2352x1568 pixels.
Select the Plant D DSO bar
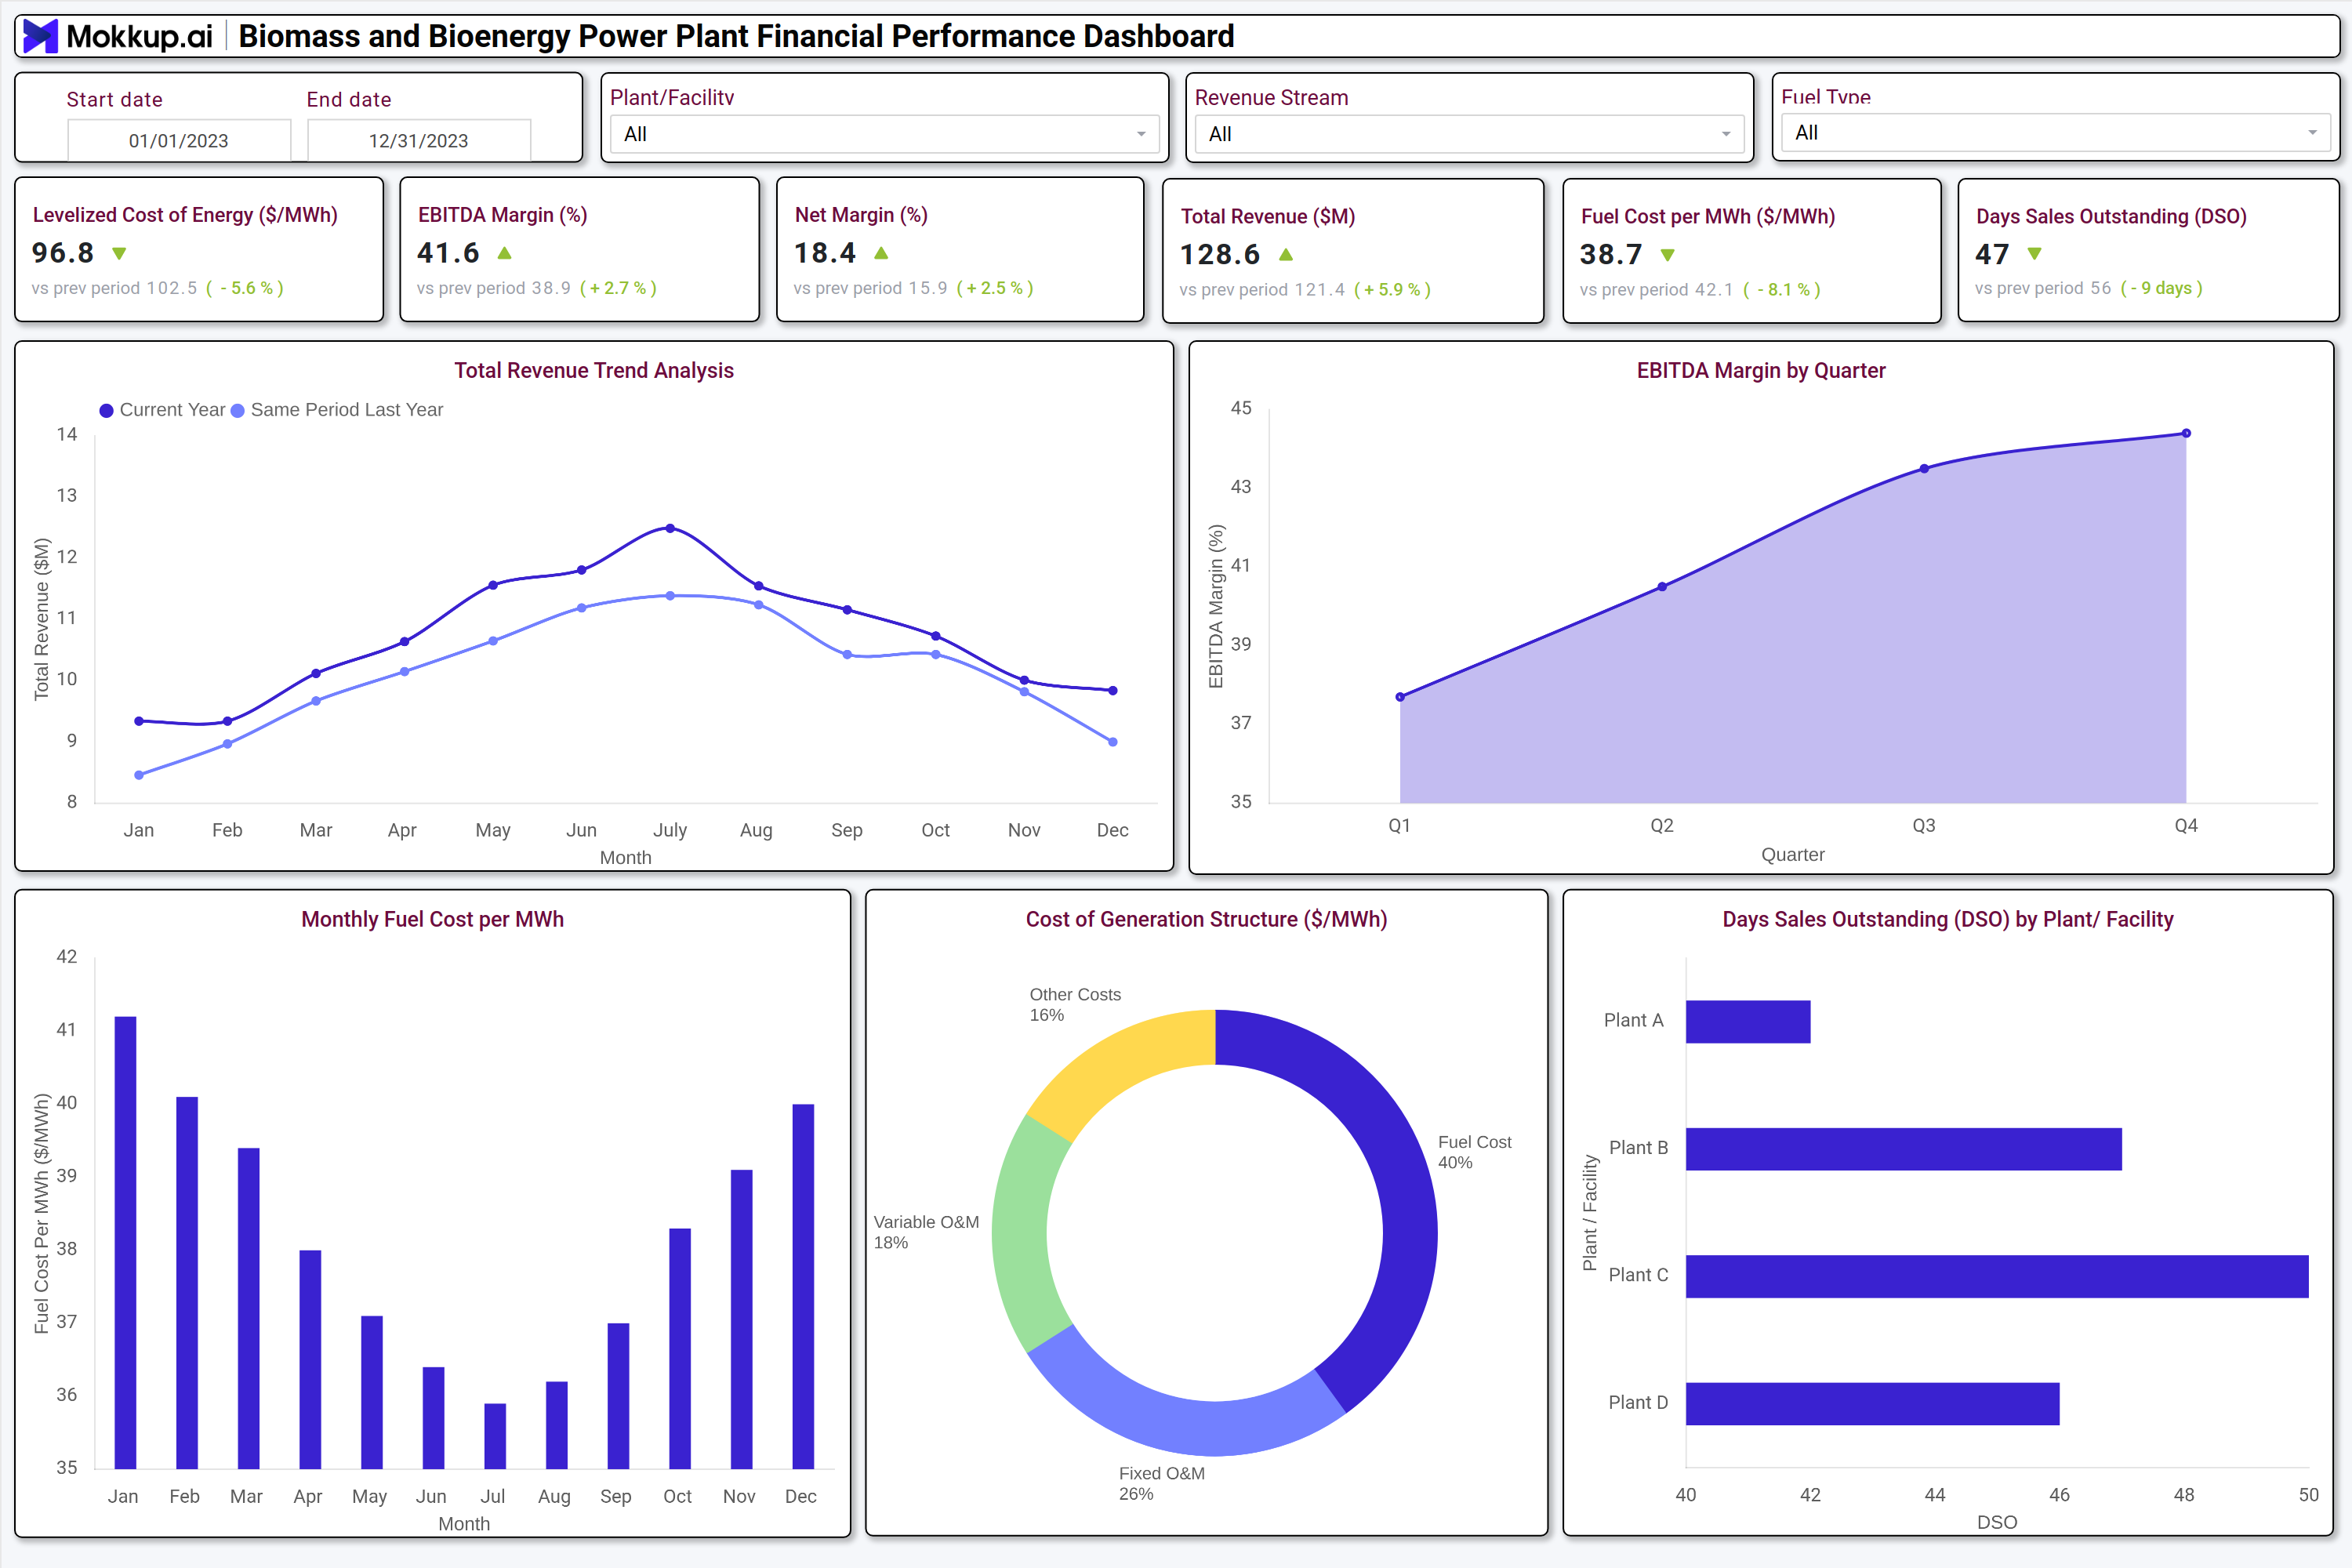pyautogui.click(x=1873, y=1404)
